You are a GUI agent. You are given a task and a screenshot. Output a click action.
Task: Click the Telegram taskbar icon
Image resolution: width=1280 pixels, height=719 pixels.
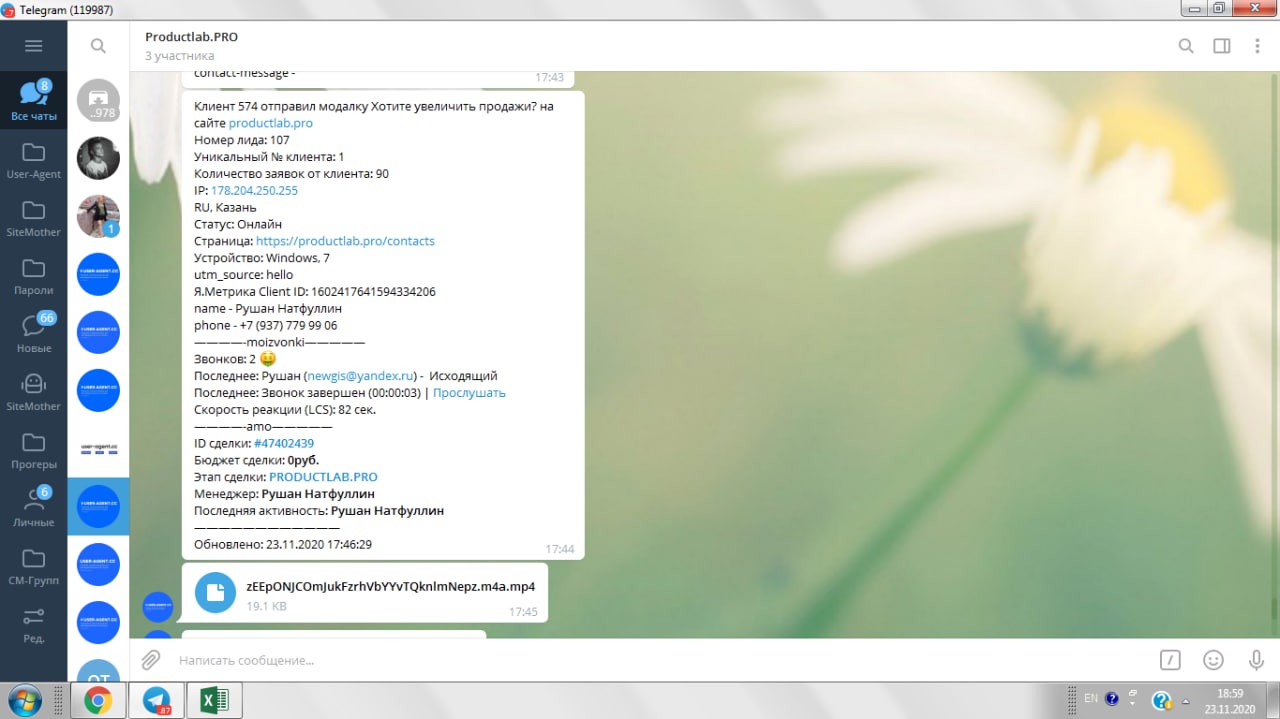156,700
